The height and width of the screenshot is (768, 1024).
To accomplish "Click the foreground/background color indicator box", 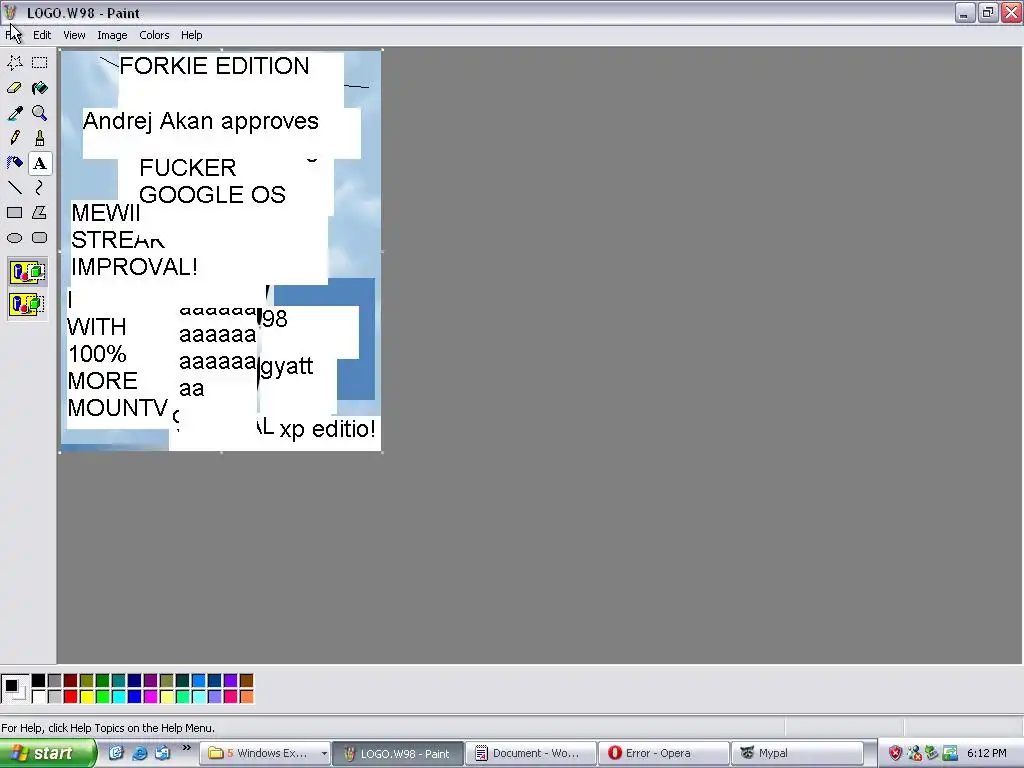I will [14, 688].
